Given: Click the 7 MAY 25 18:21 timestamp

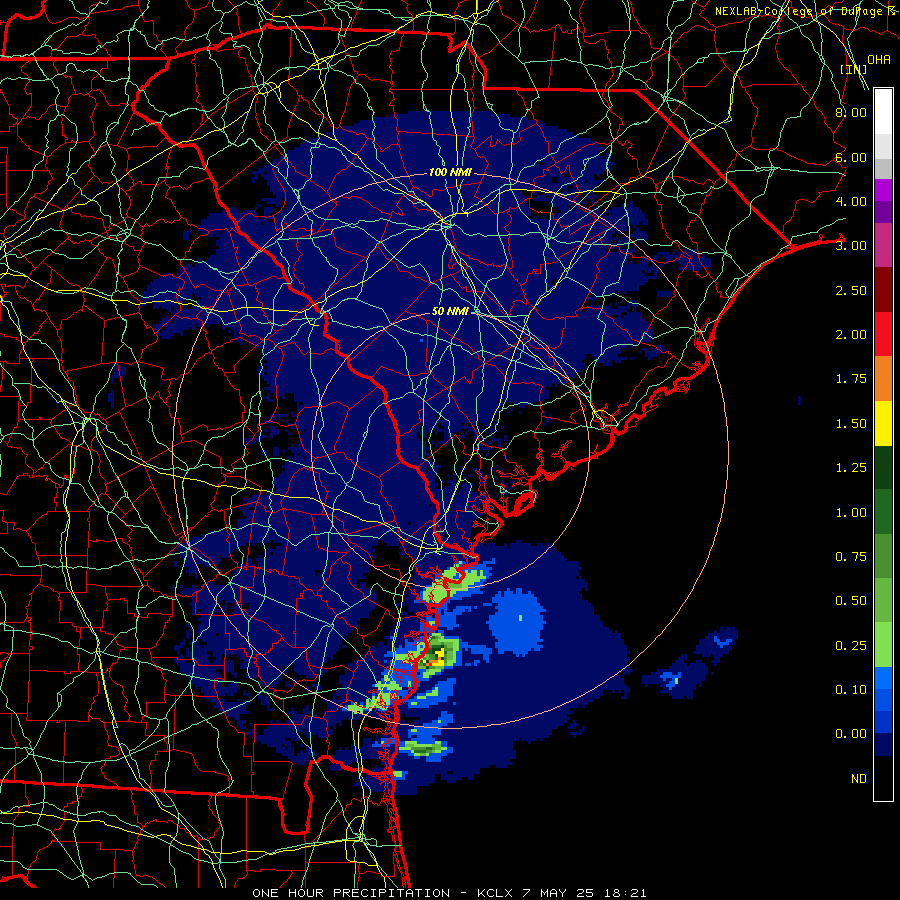Looking at the screenshot, I should pyautogui.click(x=585, y=893).
